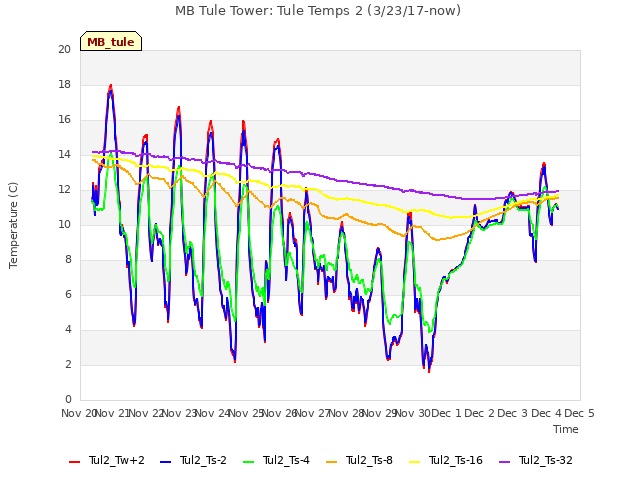Click the 'Dec 1' x-axis label

(446, 413)
